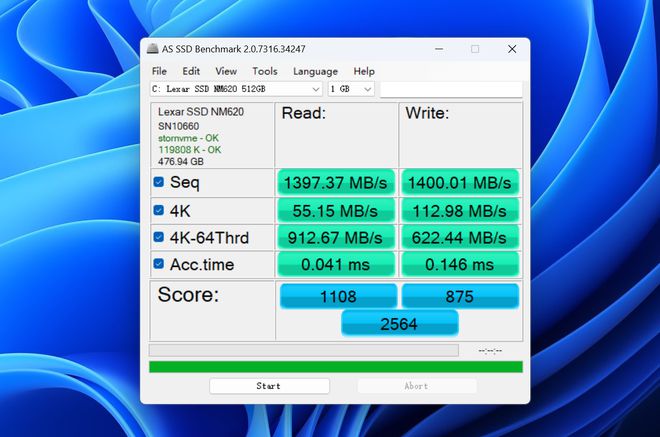Open the File menu
This screenshot has height=437, width=660.
pos(159,71)
